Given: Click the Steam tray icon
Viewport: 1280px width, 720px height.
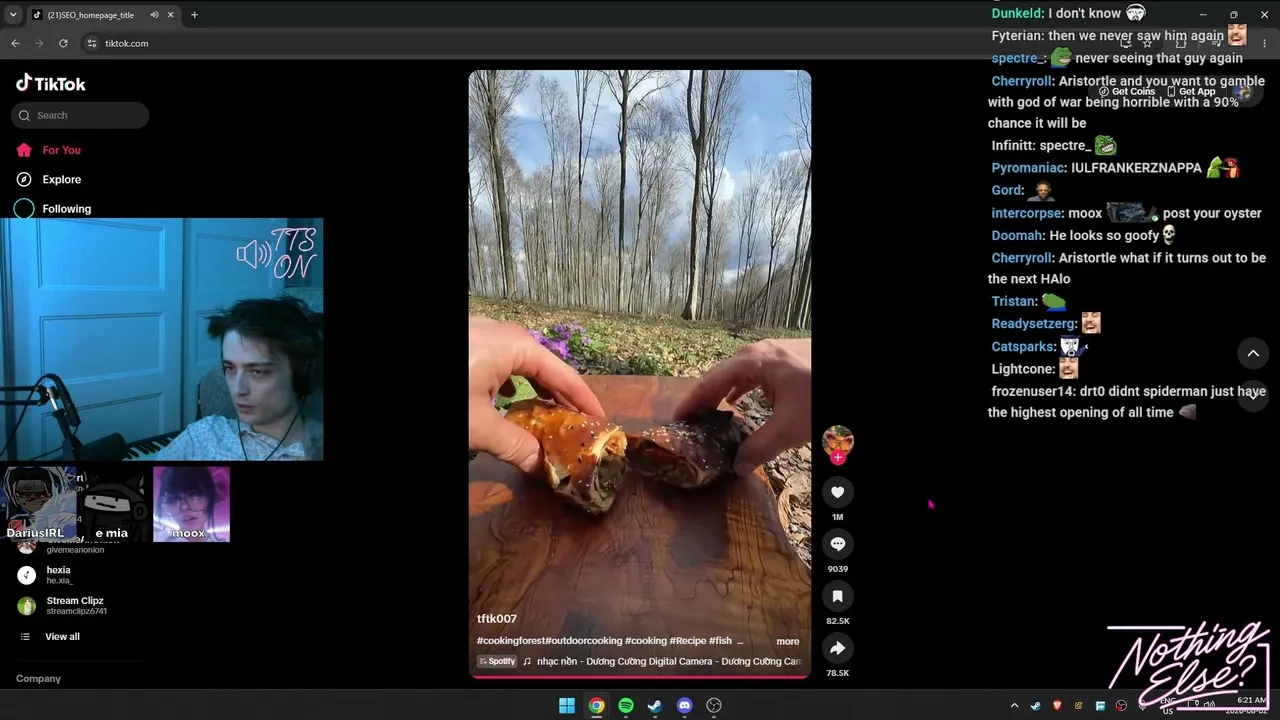Looking at the screenshot, I should [1036, 706].
